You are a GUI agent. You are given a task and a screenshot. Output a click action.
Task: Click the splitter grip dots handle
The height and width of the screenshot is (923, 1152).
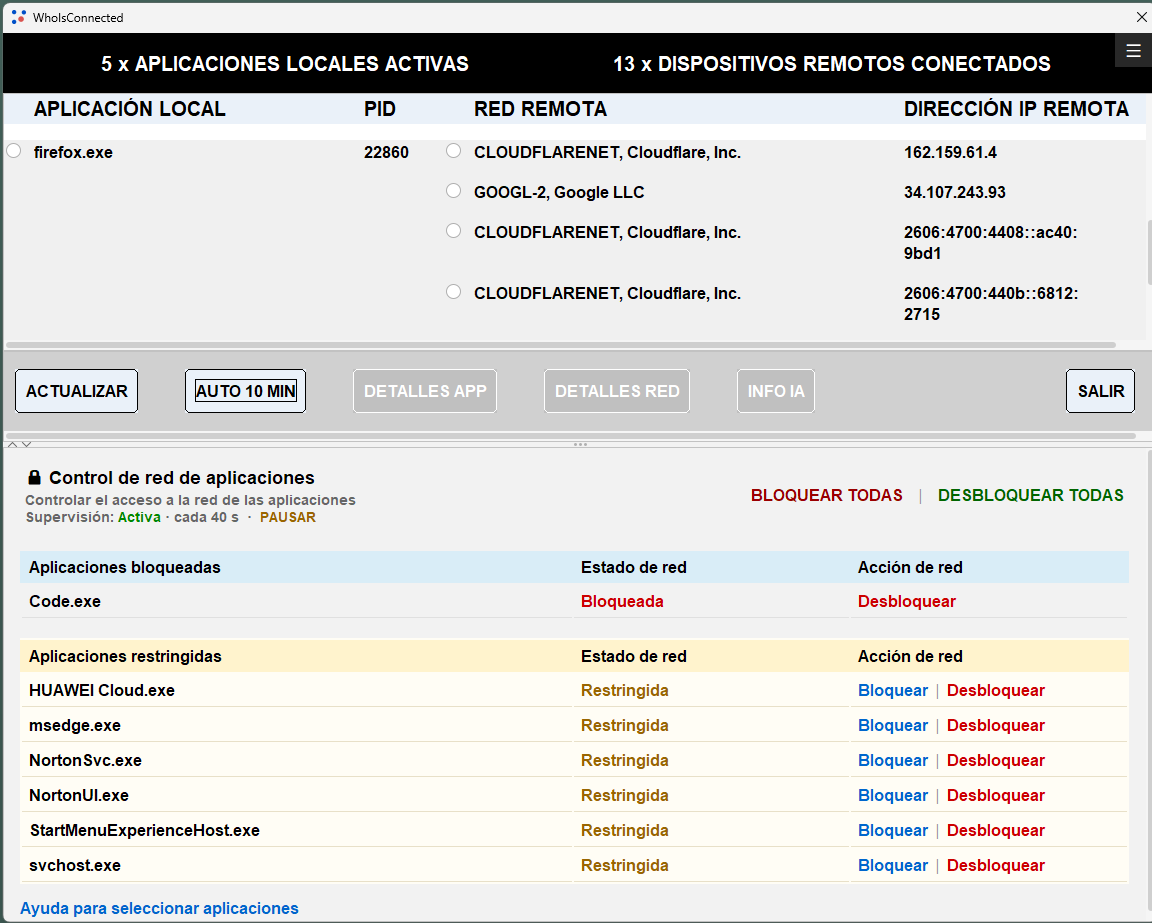coord(580,445)
